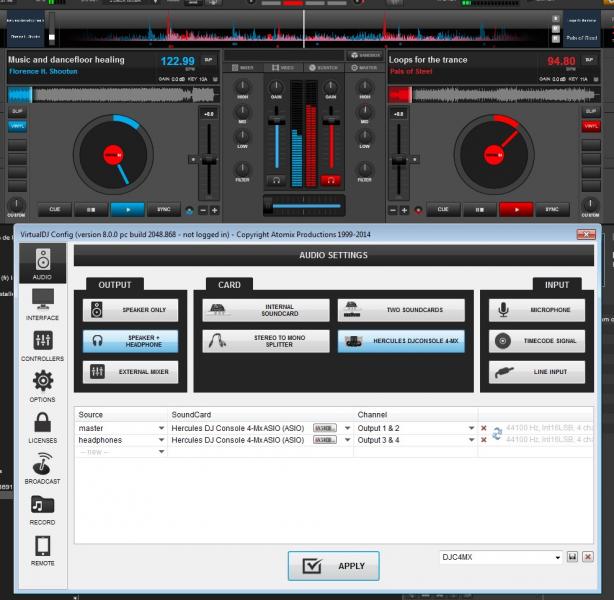The height and width of the screenshot is (600, 614).
Task: Open the Remote settings section
Action: 42,551
